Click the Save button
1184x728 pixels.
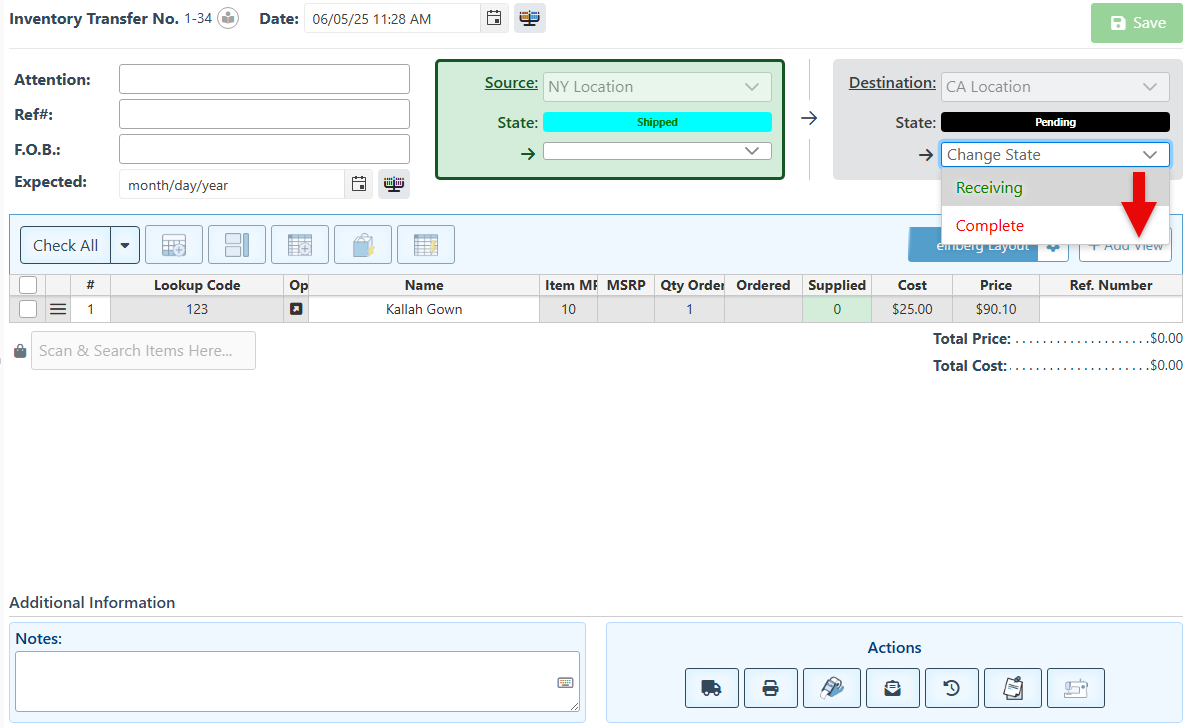click(1137, 23)
